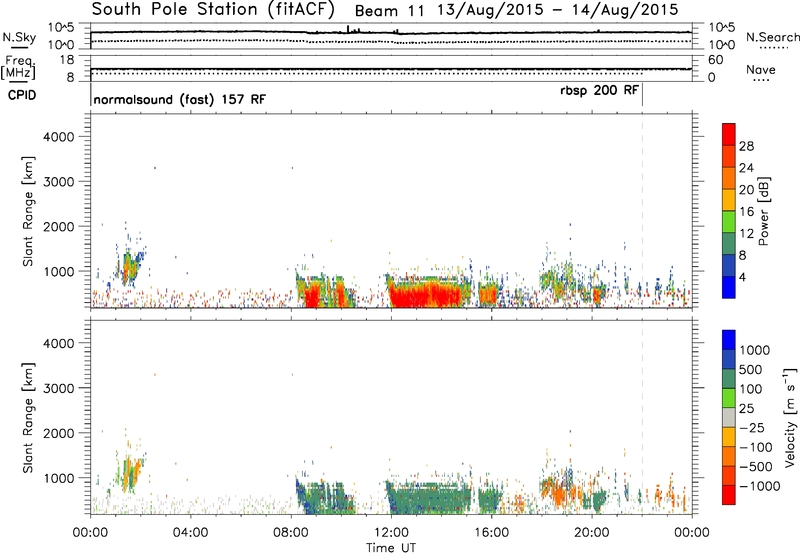800x554 pixels.
Task: Click the '4' tick on Power colorbar
Action: coord(742,277)
